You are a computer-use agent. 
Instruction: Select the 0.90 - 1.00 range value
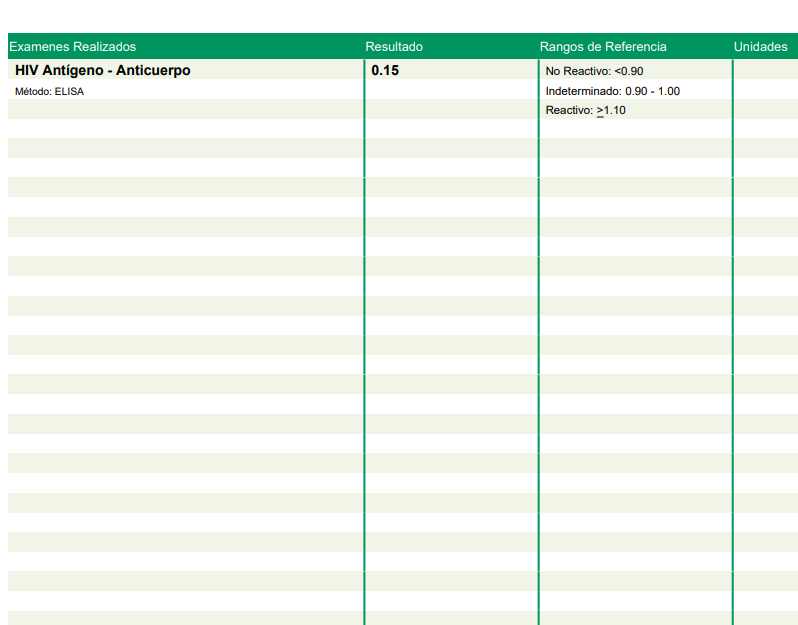click(652, 91)
